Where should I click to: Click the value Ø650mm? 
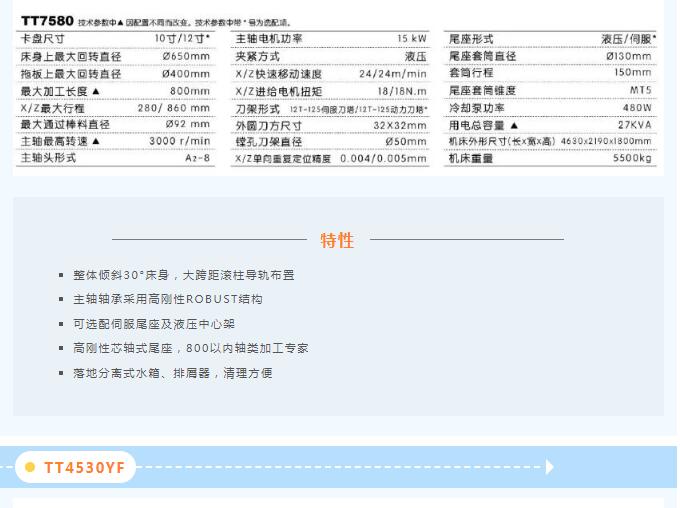click(x=186, y=56)
